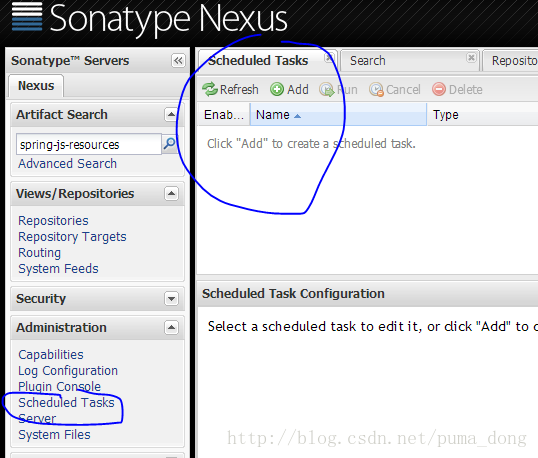Click the artifact search magnifier icon
Viewport: 538px width, 458px height.
169,144
